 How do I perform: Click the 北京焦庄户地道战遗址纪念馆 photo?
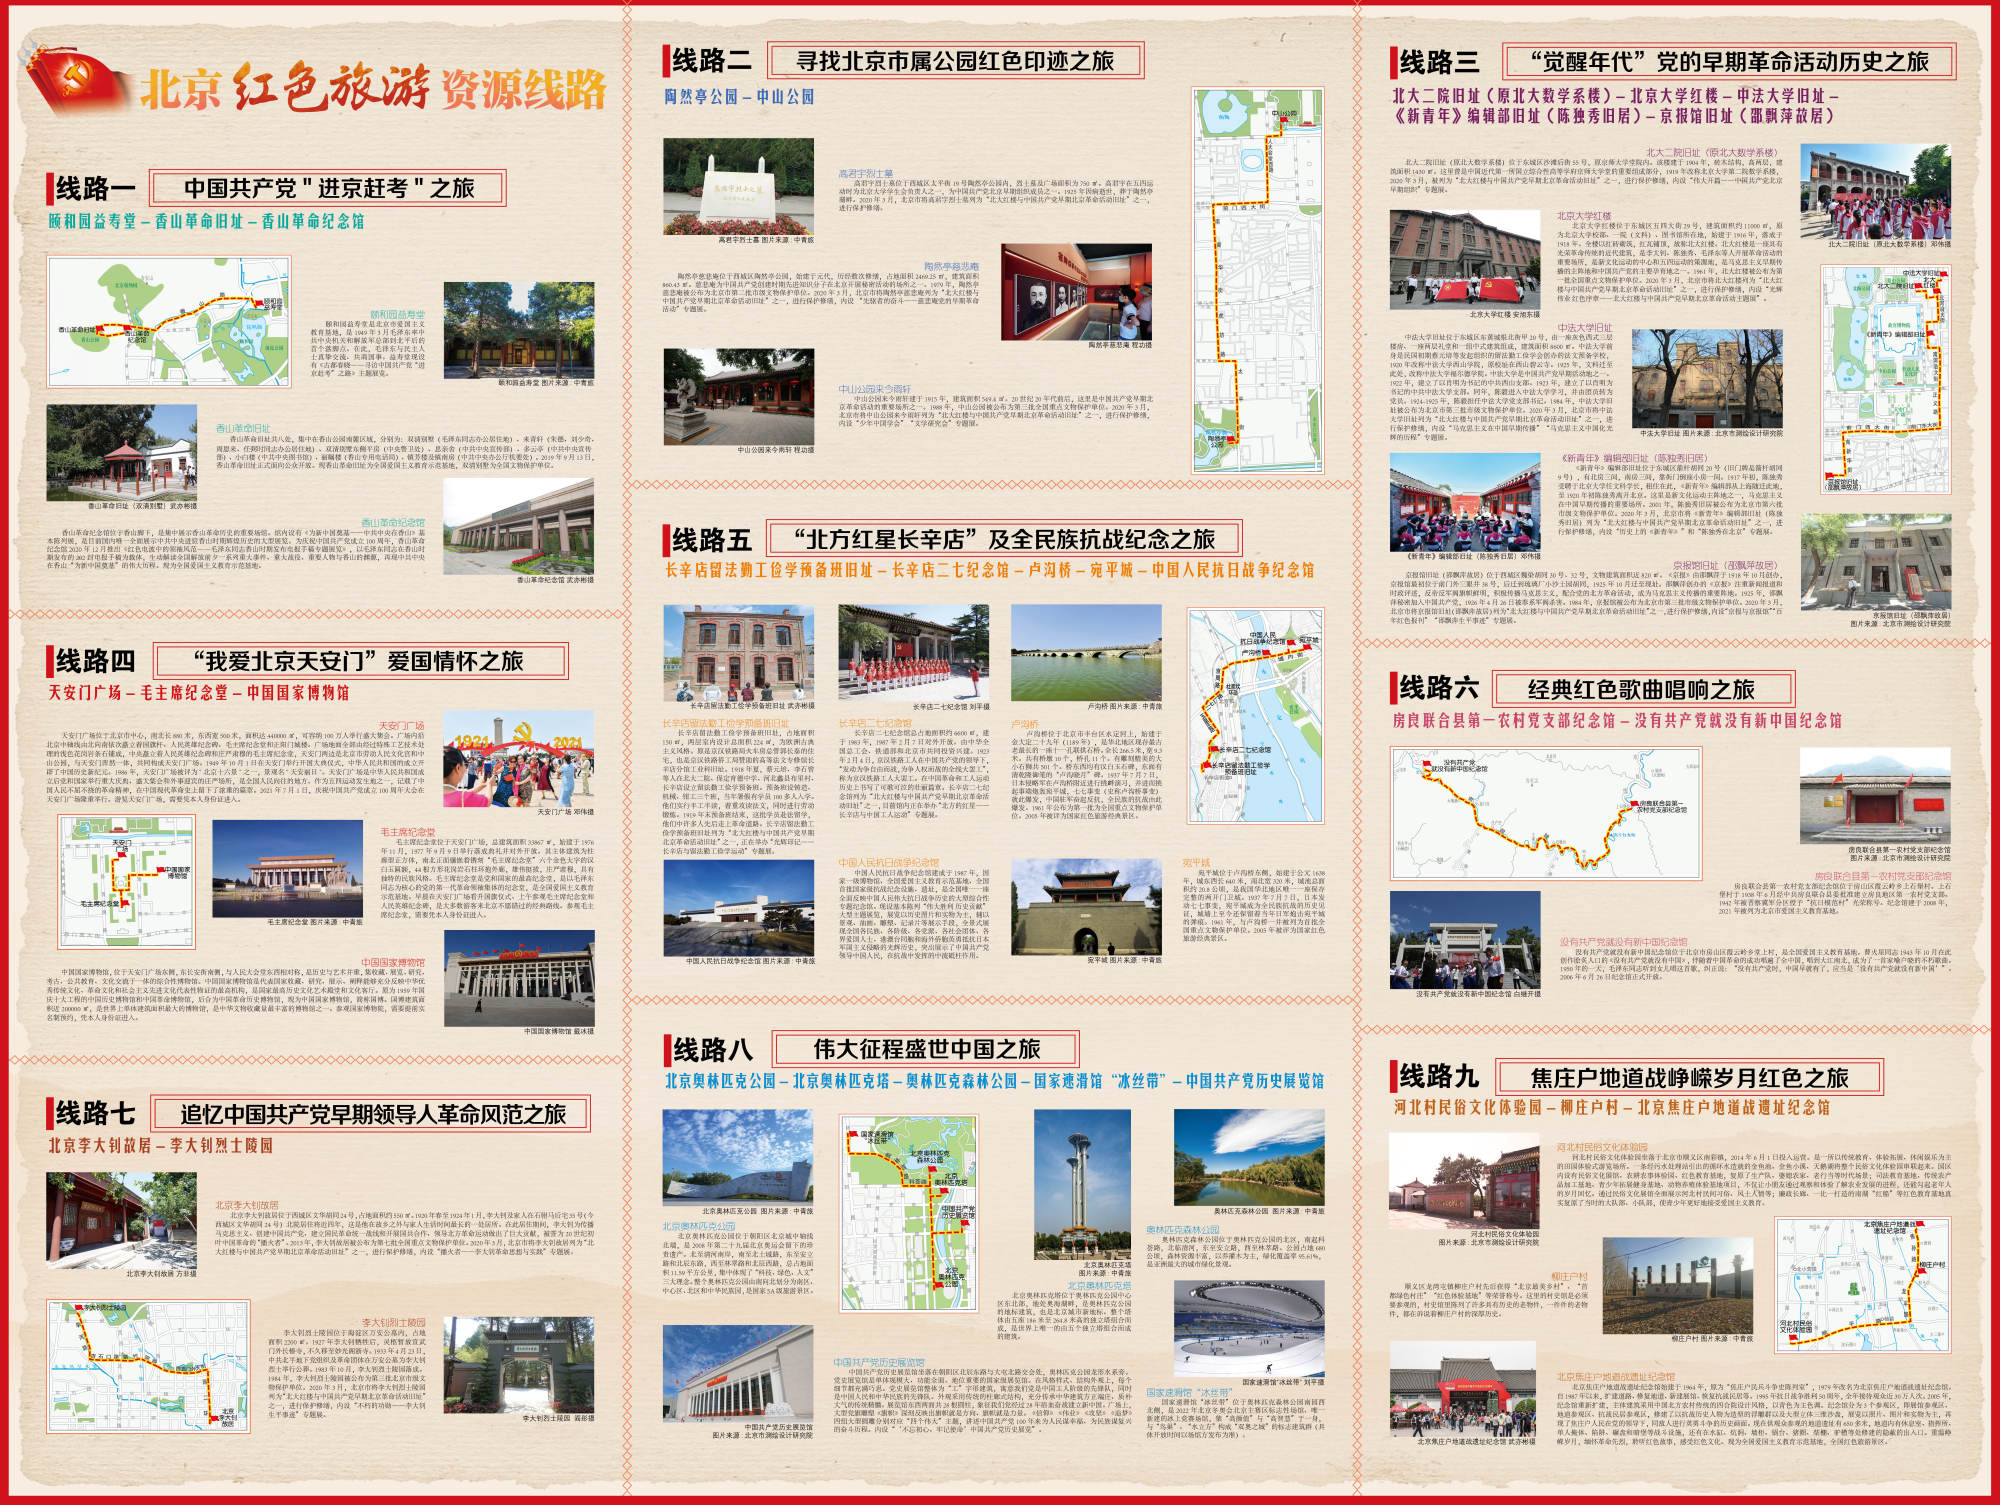click(1464, 1391)
